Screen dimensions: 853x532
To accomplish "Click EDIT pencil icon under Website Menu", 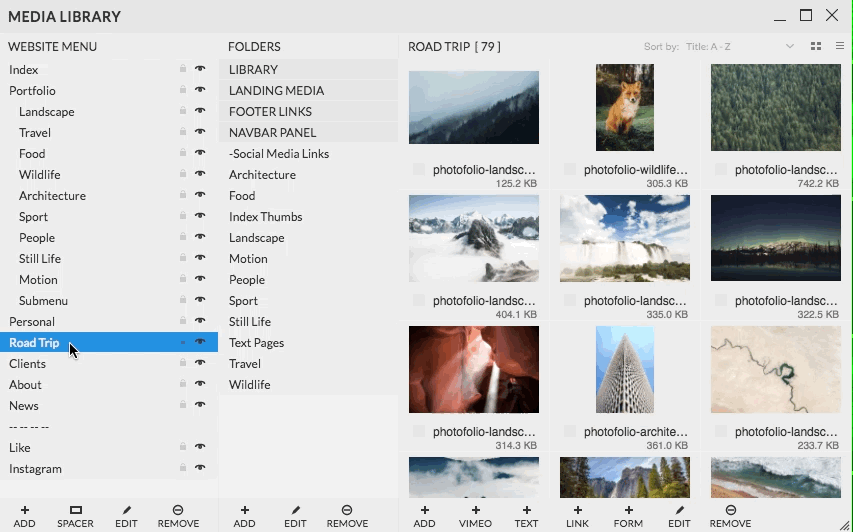I will (126, 510).
